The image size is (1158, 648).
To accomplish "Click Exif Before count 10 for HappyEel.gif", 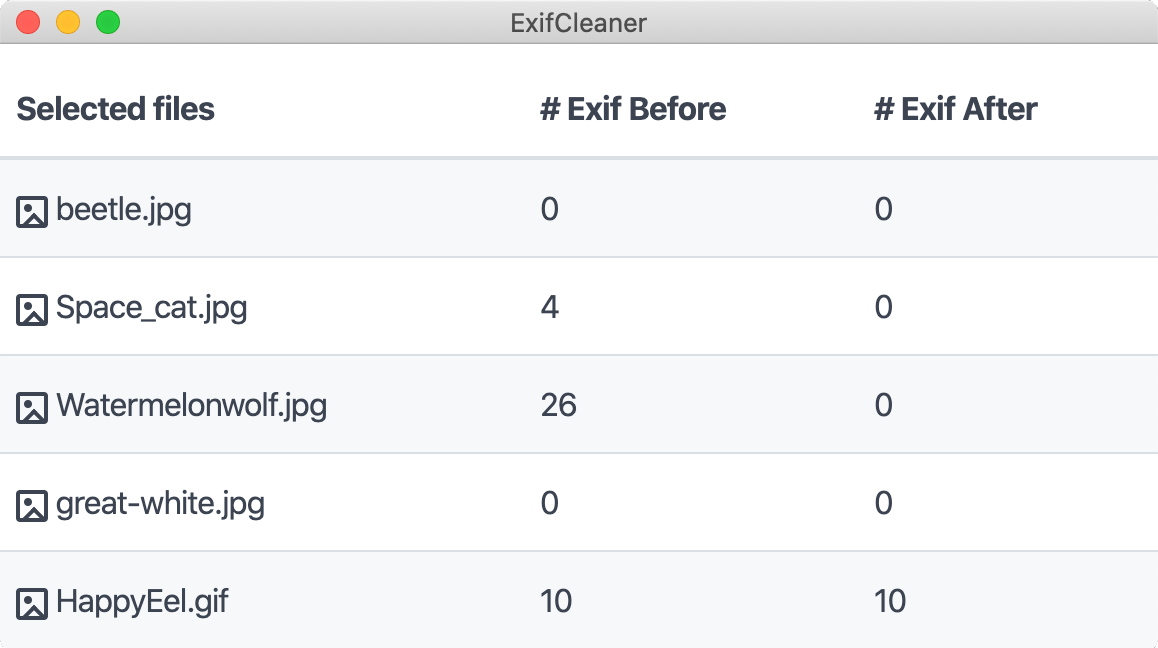I will [x=556, y=602].
